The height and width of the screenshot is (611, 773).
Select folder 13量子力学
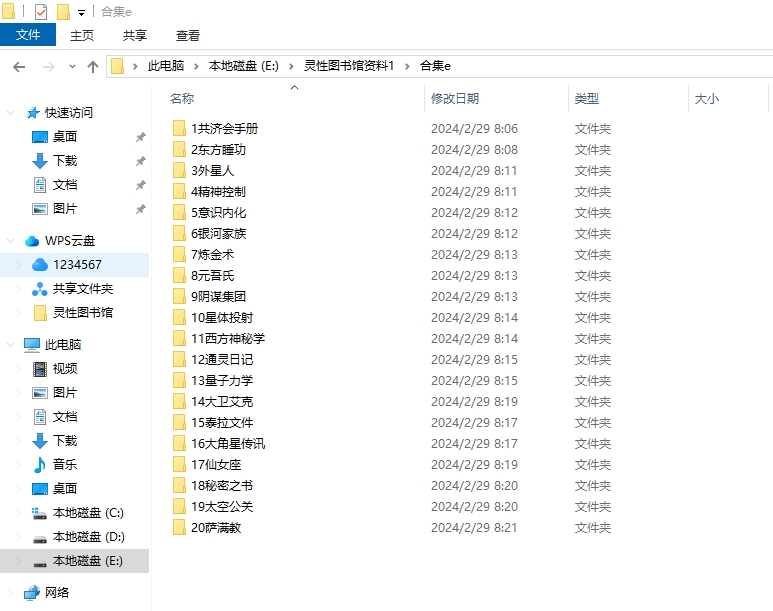[222, 380]
